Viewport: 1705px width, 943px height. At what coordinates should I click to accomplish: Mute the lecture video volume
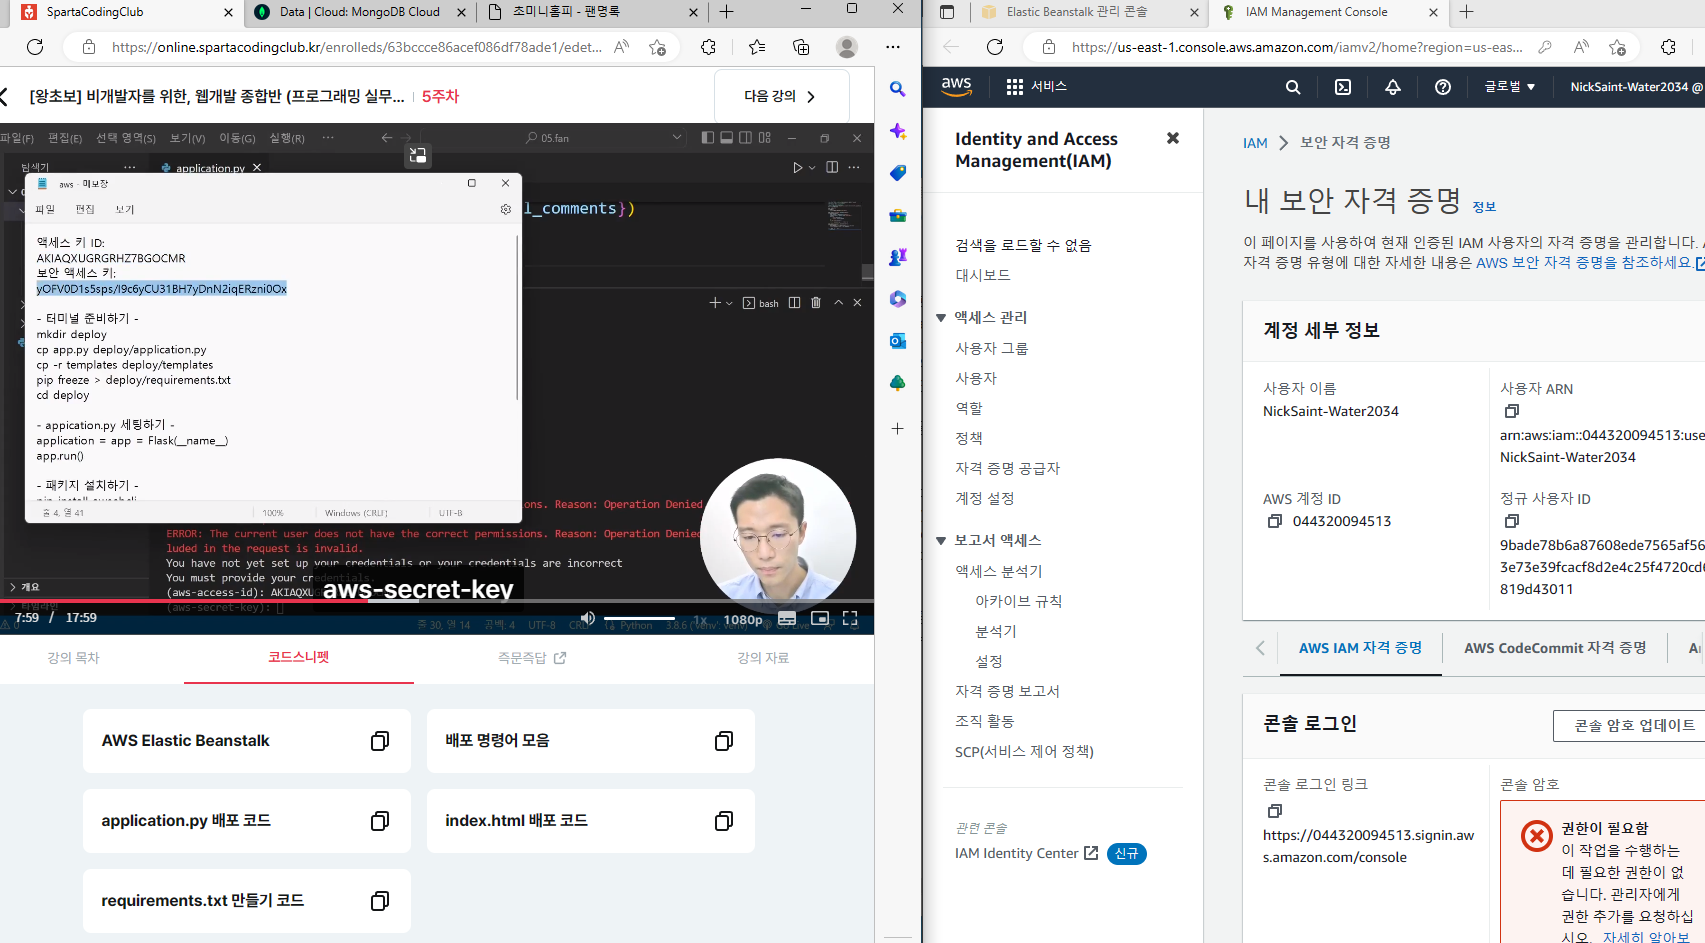tap(588, 618)
